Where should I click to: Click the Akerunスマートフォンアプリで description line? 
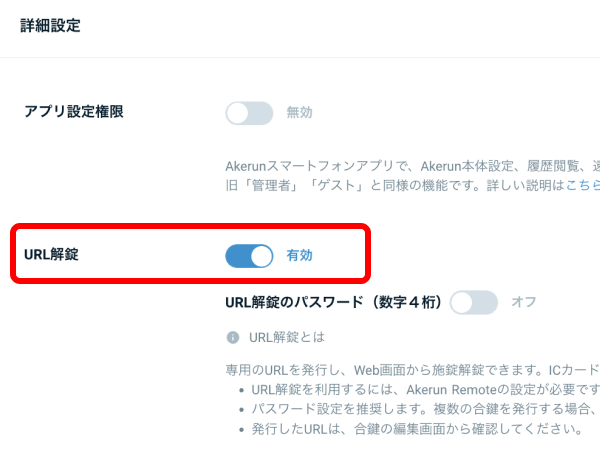(412, 166)
